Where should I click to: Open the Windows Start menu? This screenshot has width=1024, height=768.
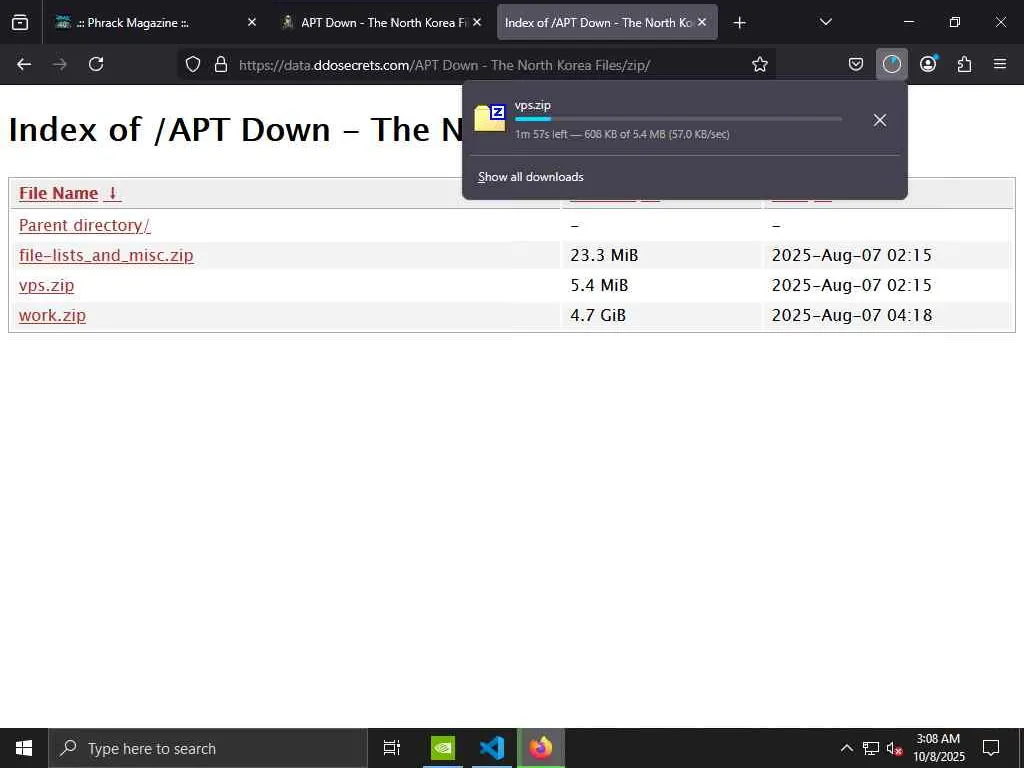click(24, 748)
